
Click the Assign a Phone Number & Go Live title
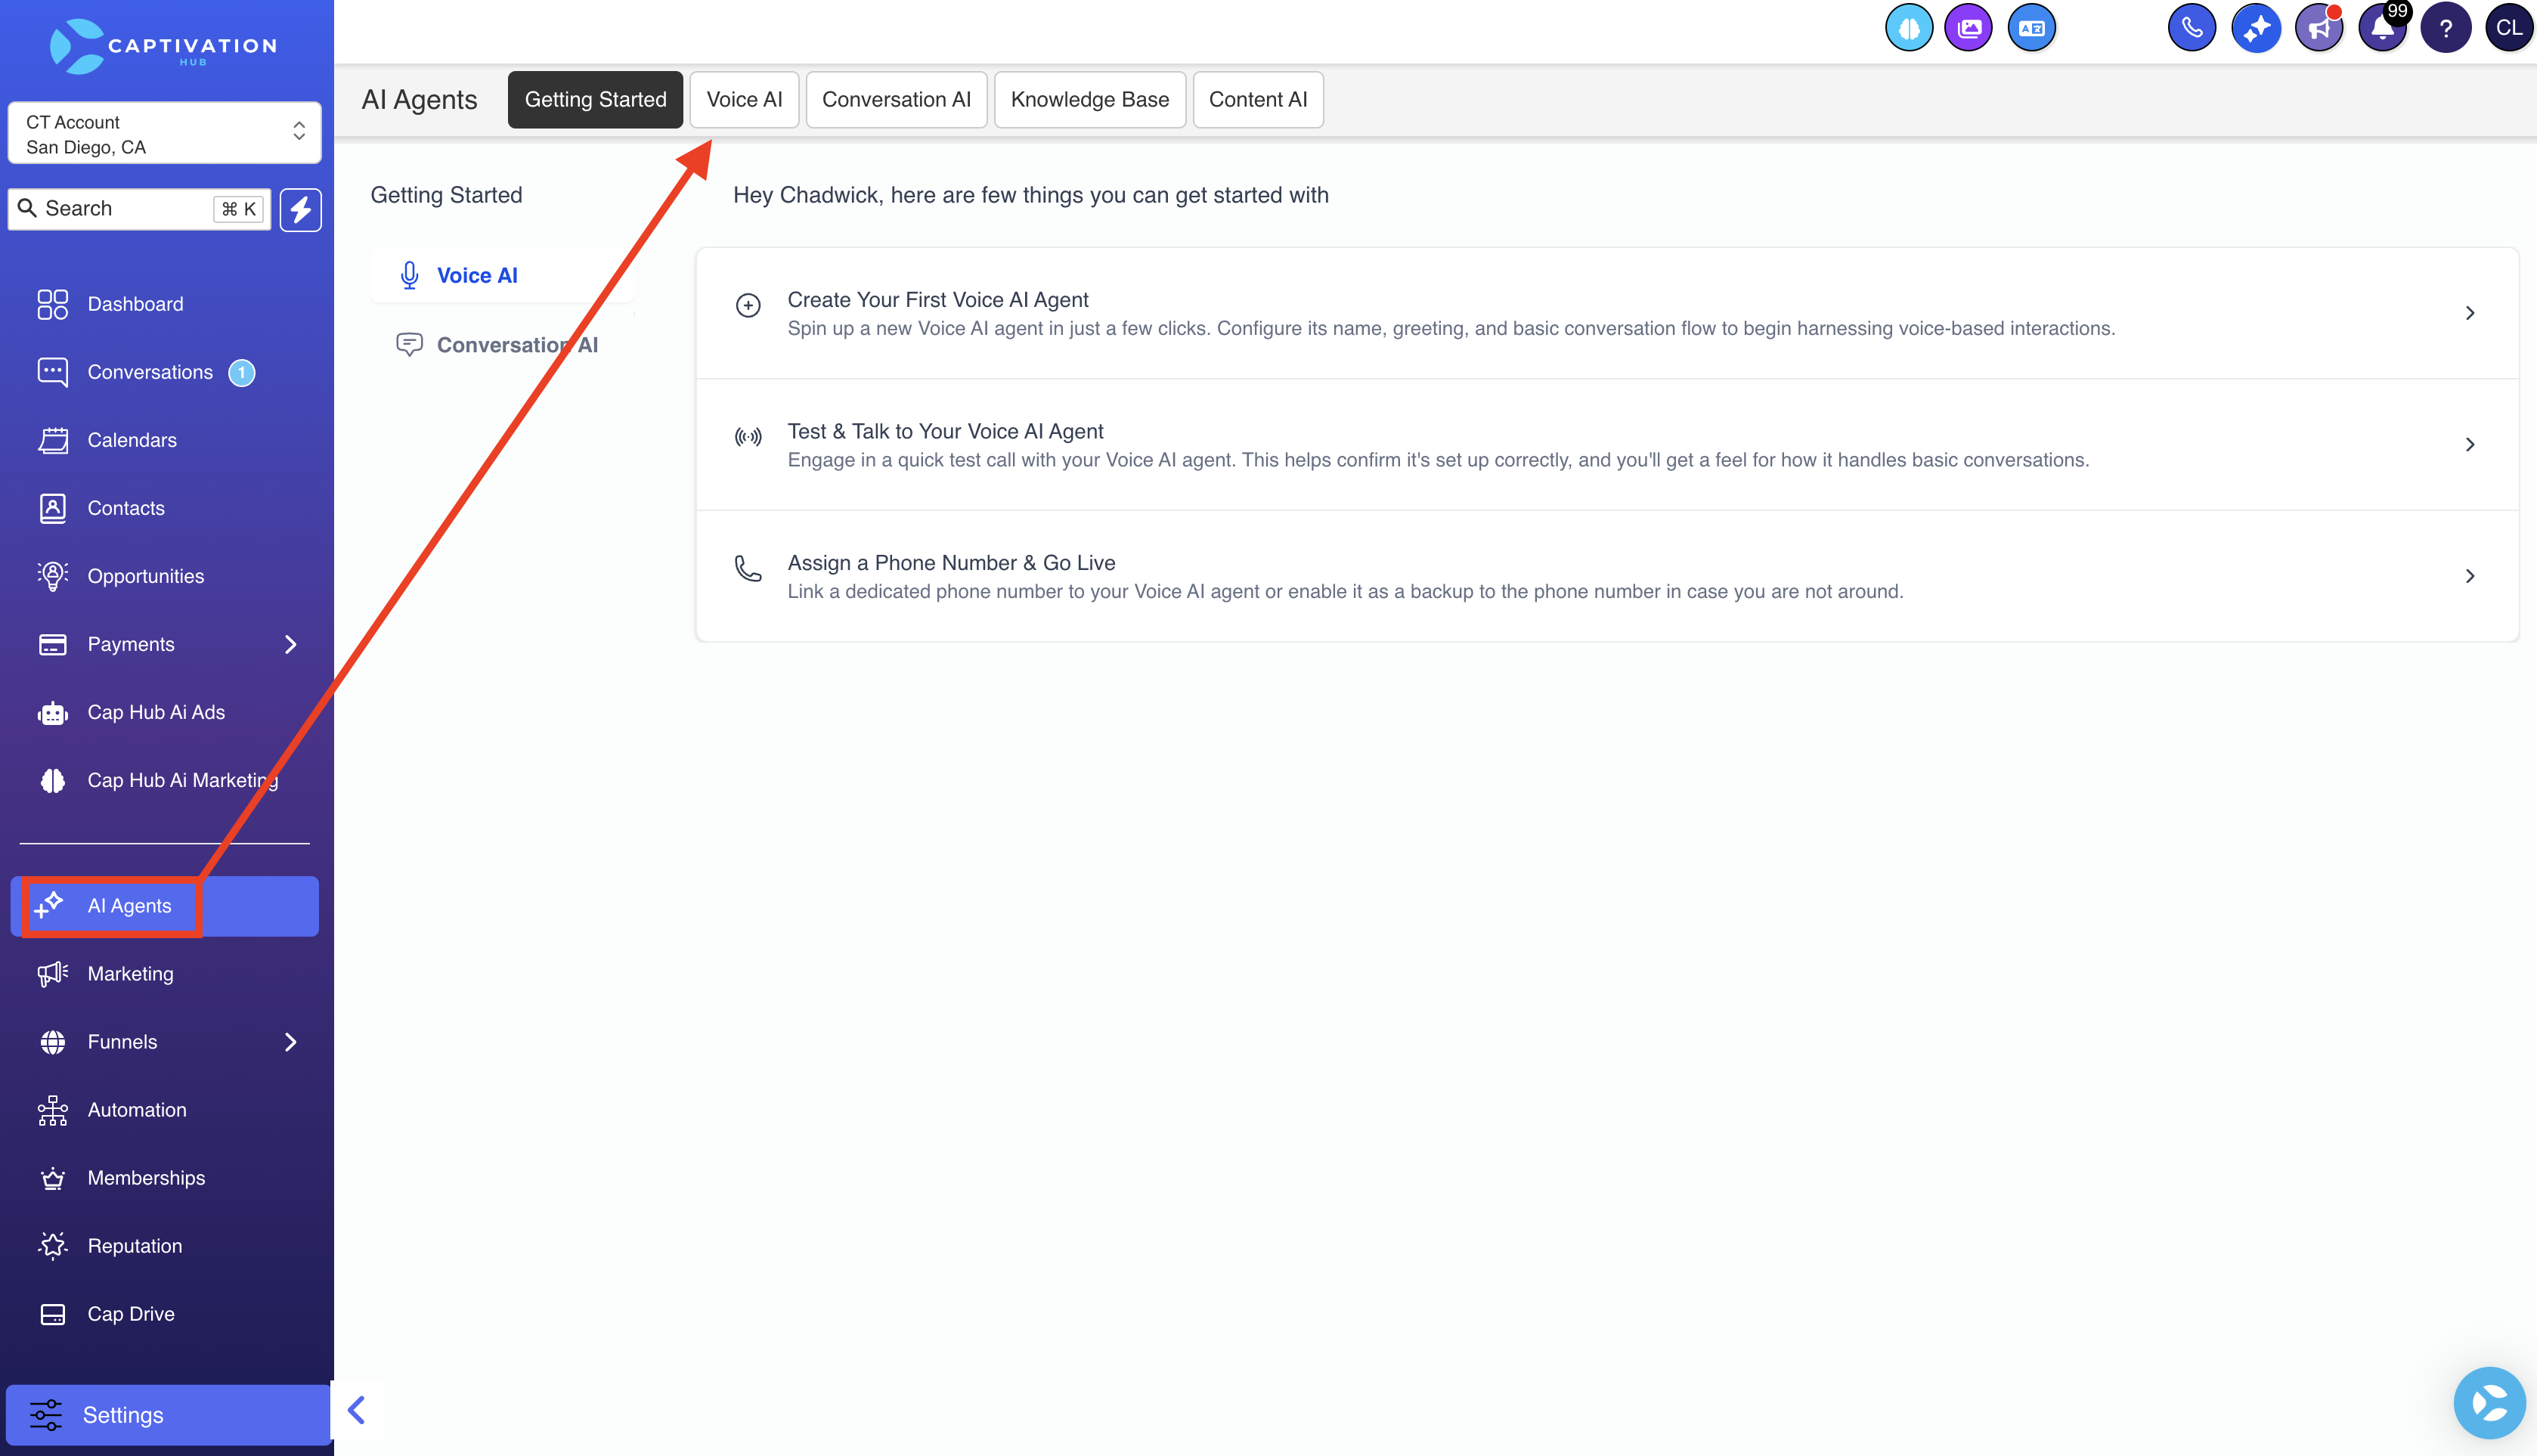951,563
